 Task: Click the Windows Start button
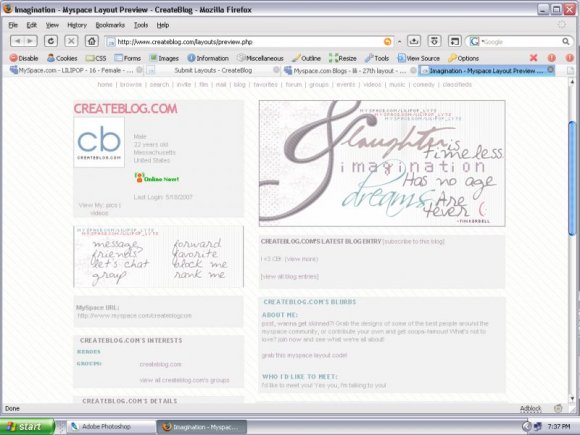[28, 426]
